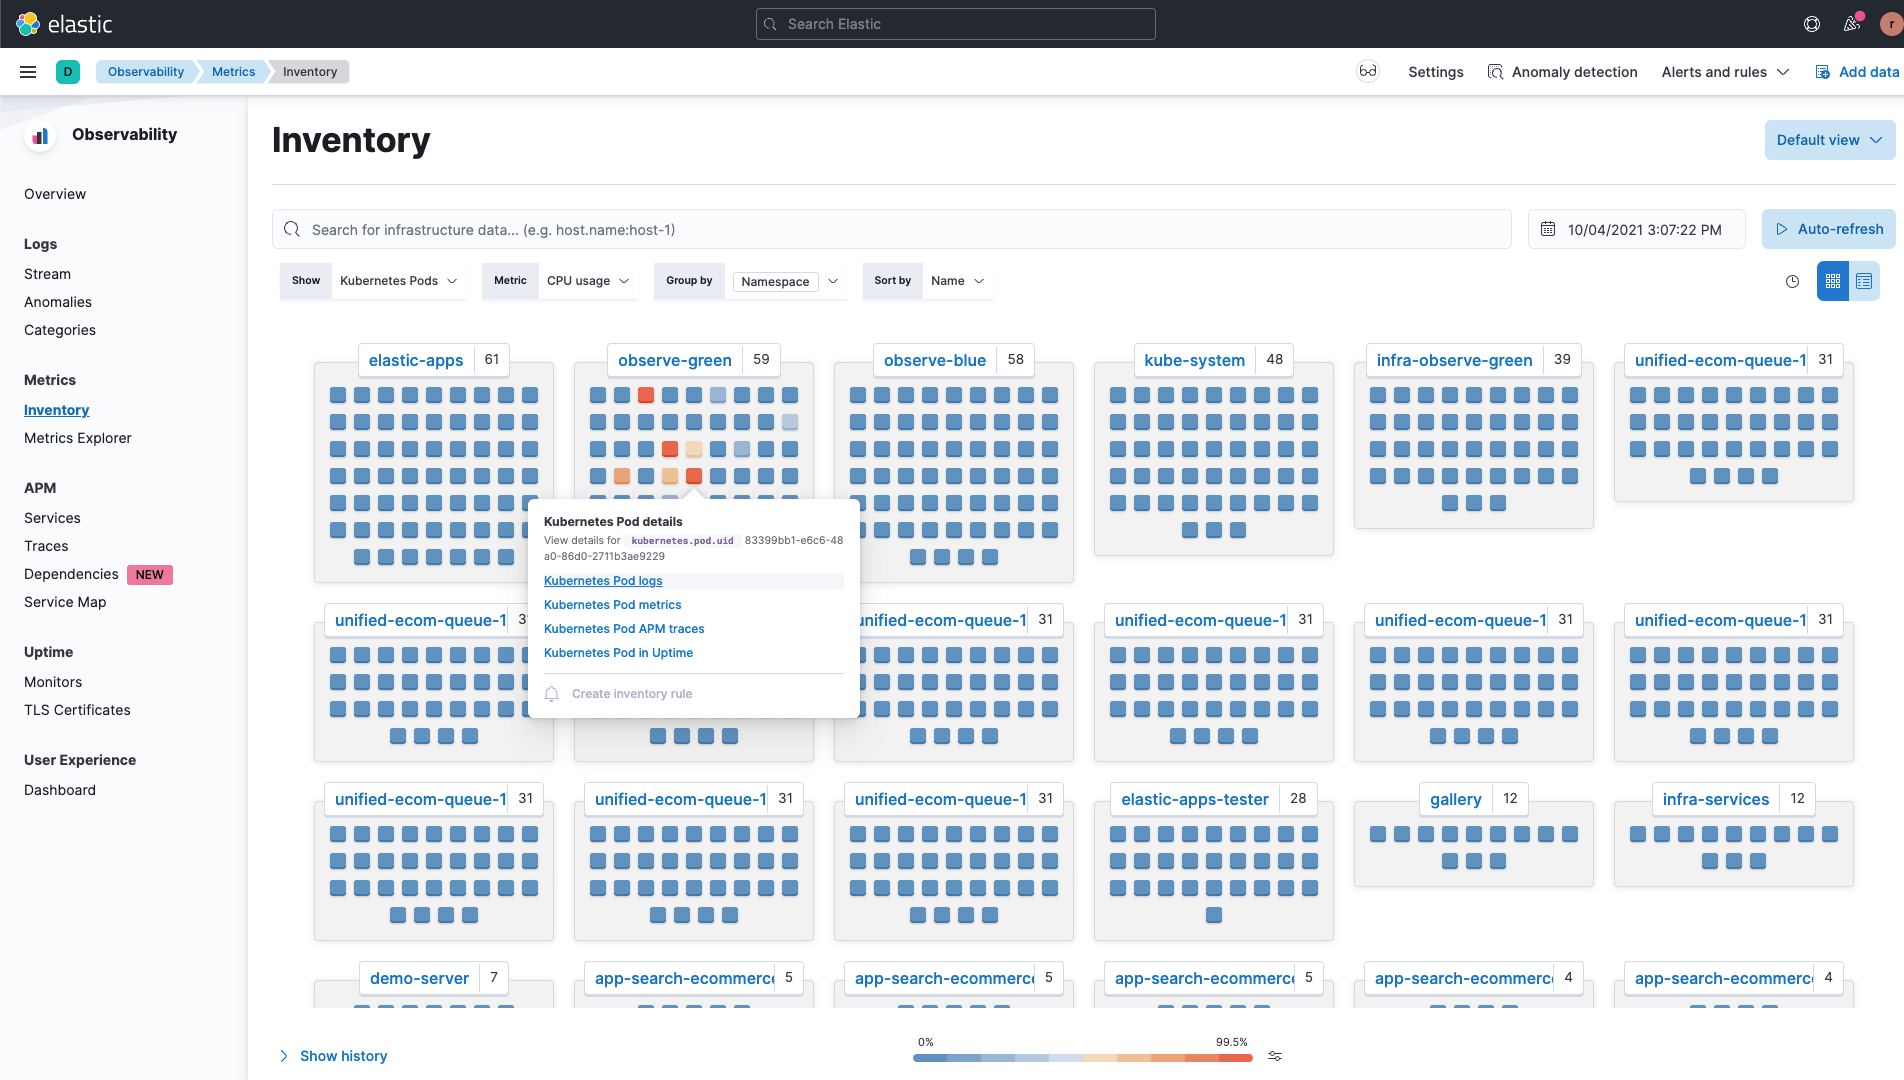Click the Metrics breadcrumb
The width and height of the screenshot is (1904, 1080).
[x=234, y=72]
